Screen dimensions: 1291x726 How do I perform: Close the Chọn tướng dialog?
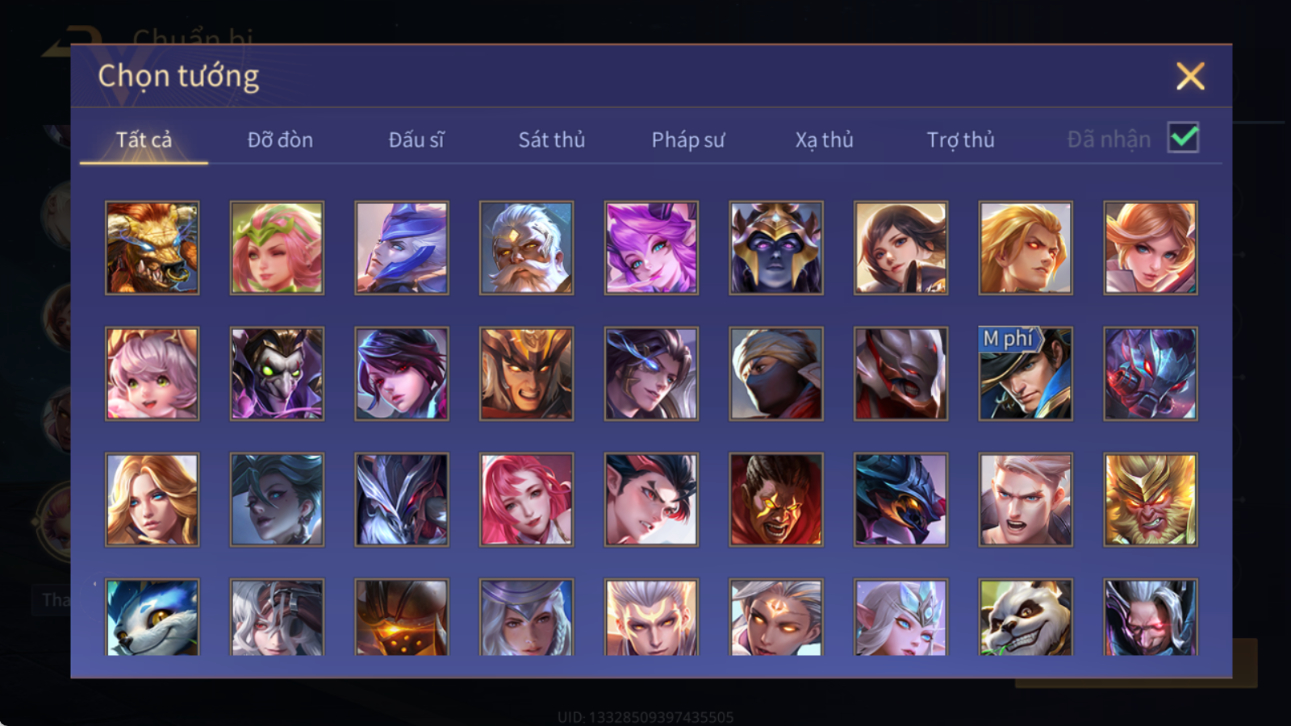pos(1190,76)
